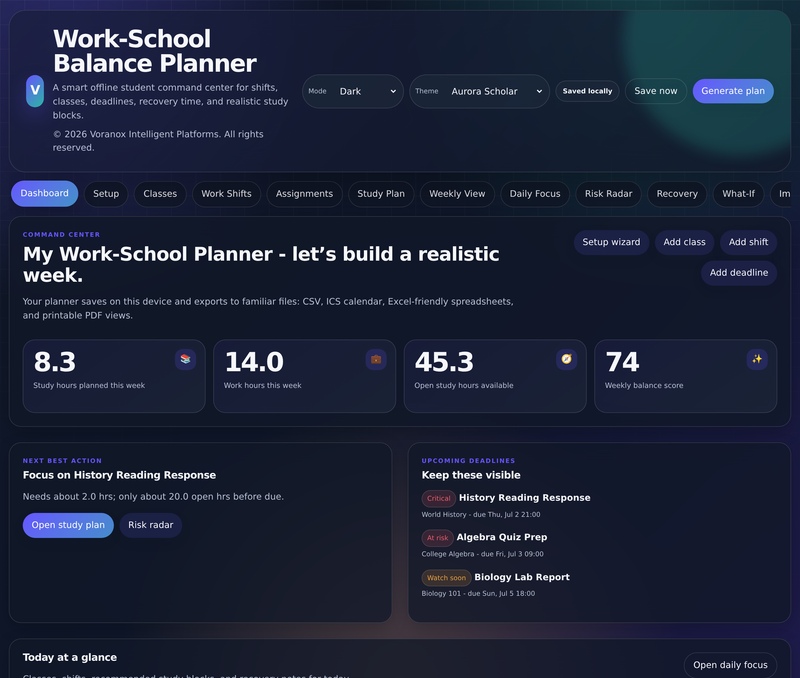Switch to the Dashboard tab
800x678 pixels.
pos(44,193)
